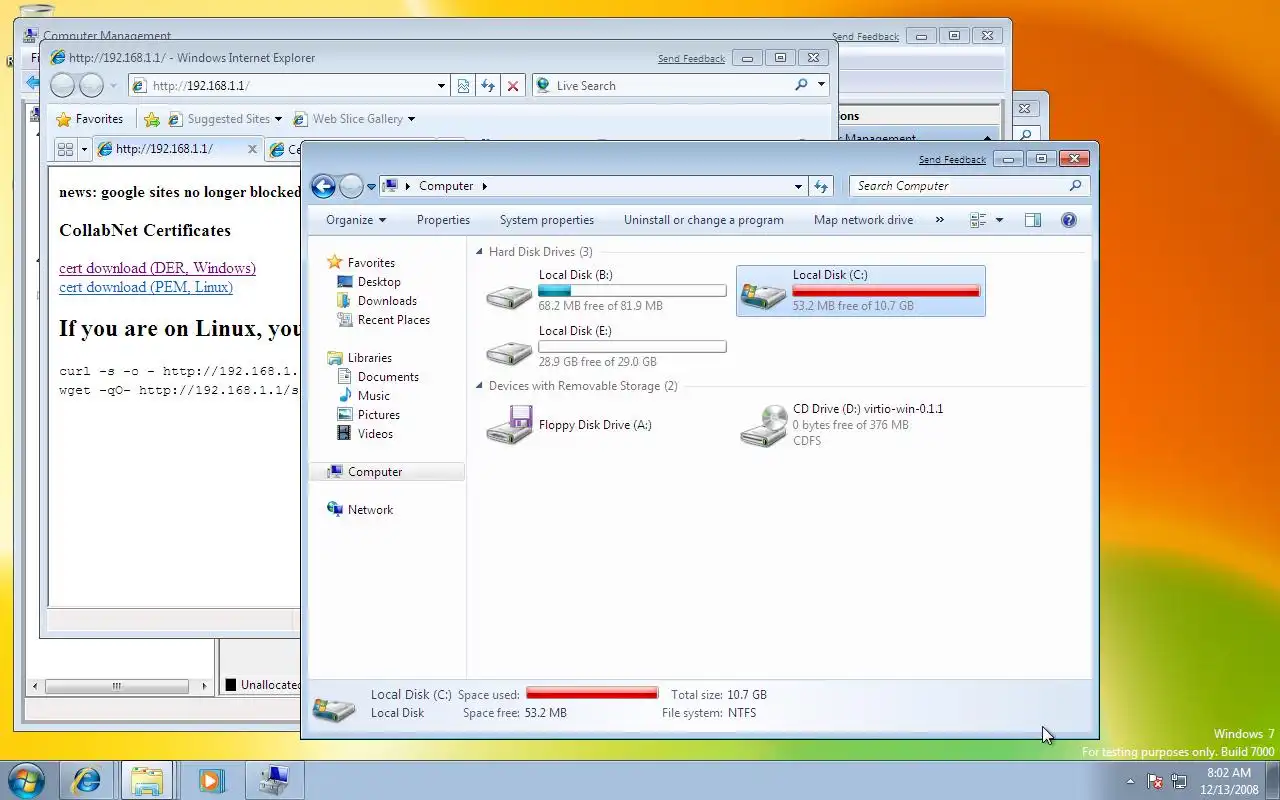Open IE search provider dropdown
The image size is (1280, 800).
coord(821,86)
